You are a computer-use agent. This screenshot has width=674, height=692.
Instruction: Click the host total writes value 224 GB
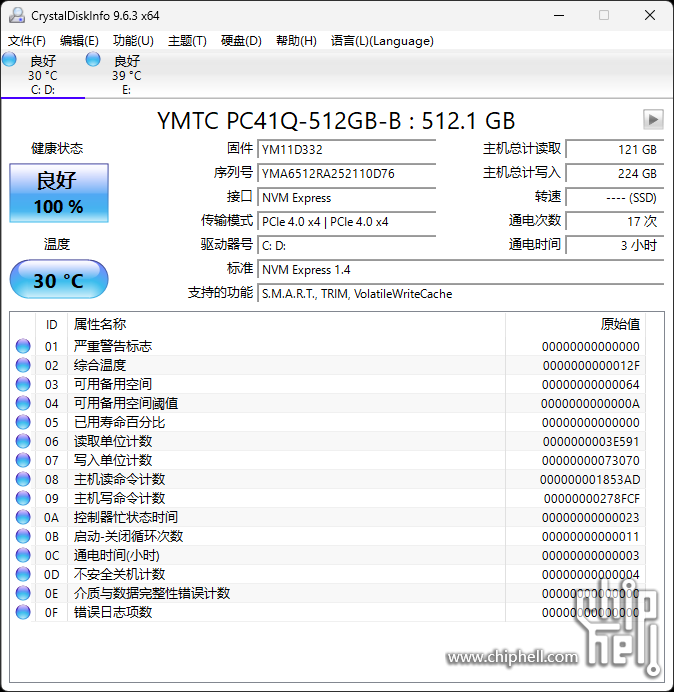click(614, 173)
